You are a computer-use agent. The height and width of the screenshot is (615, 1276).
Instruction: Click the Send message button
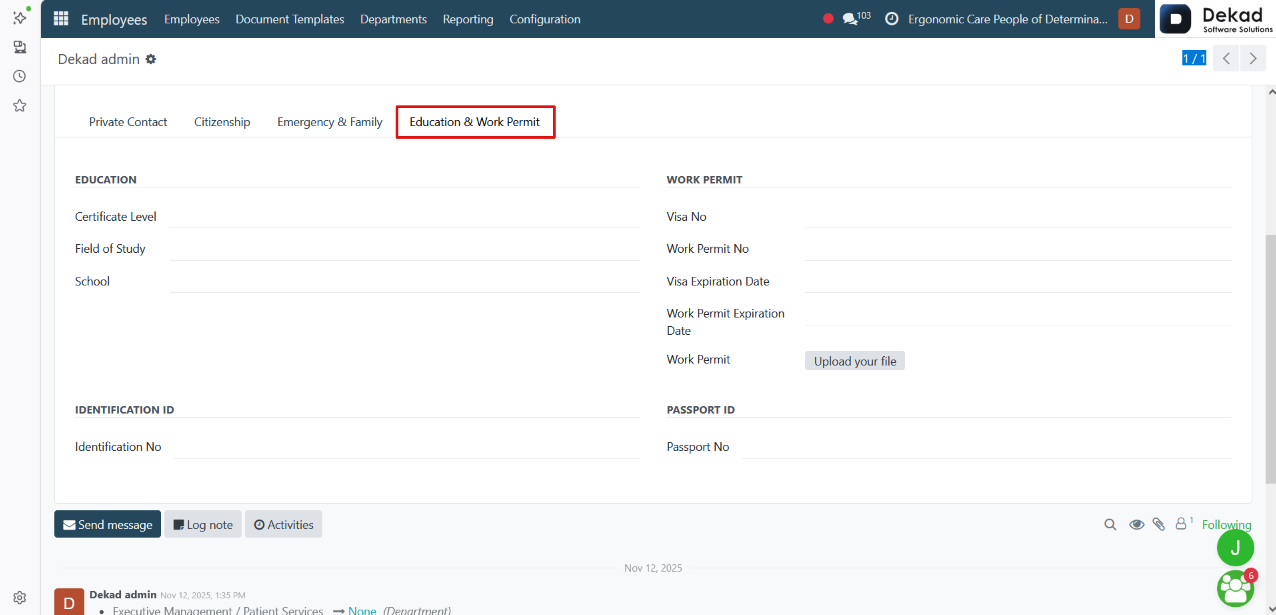107,524
